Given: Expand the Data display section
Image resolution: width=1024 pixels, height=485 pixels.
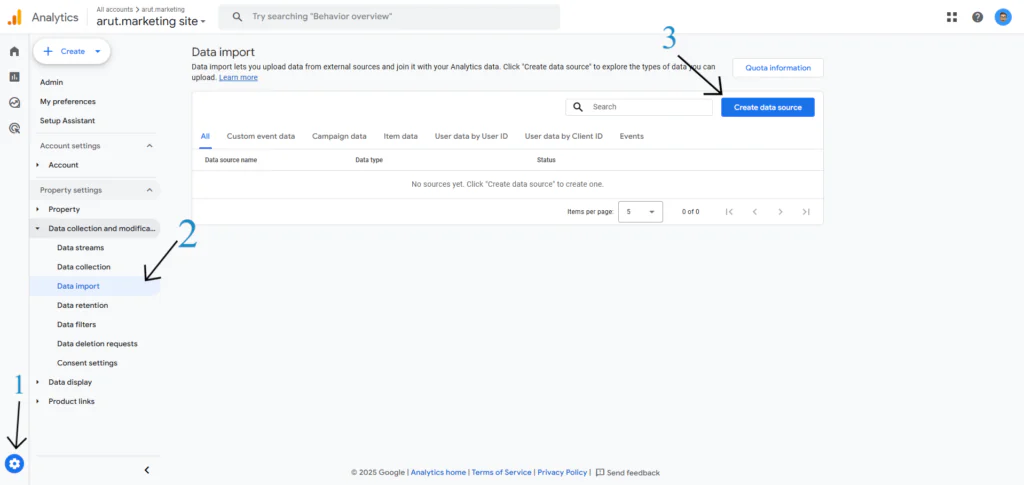Looking at the screenshot, I should coord(70,382).
